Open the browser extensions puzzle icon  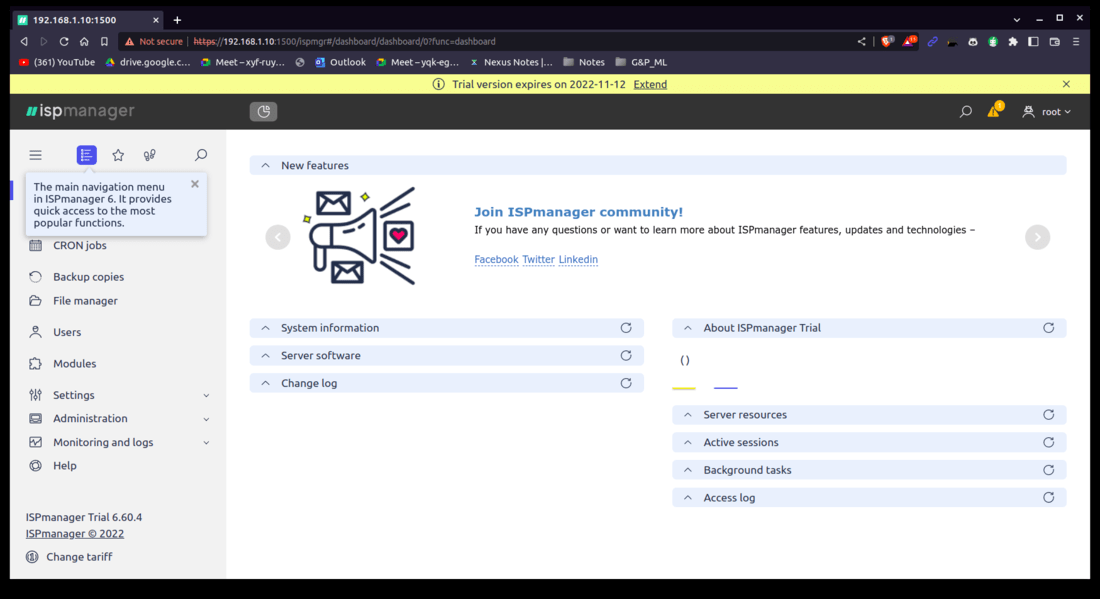point(1013,41)
